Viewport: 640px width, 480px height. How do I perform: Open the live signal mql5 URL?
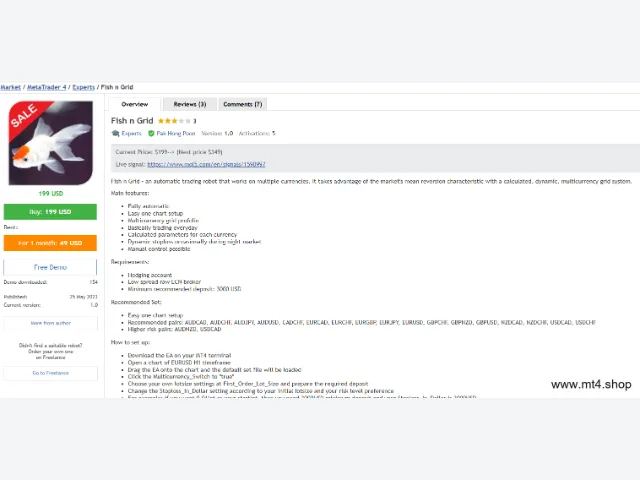click(206, 164)
